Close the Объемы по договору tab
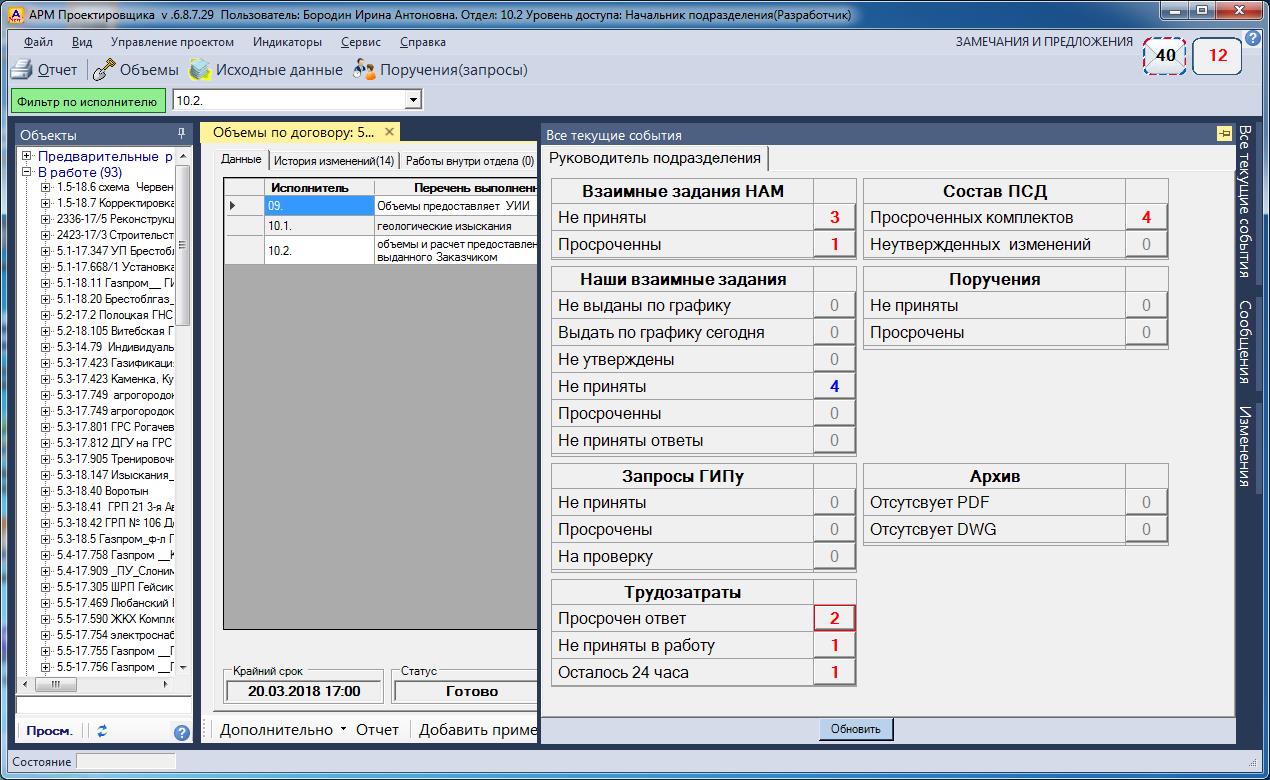Viewport: 1270px width, 780px height. tap(389, 132)
